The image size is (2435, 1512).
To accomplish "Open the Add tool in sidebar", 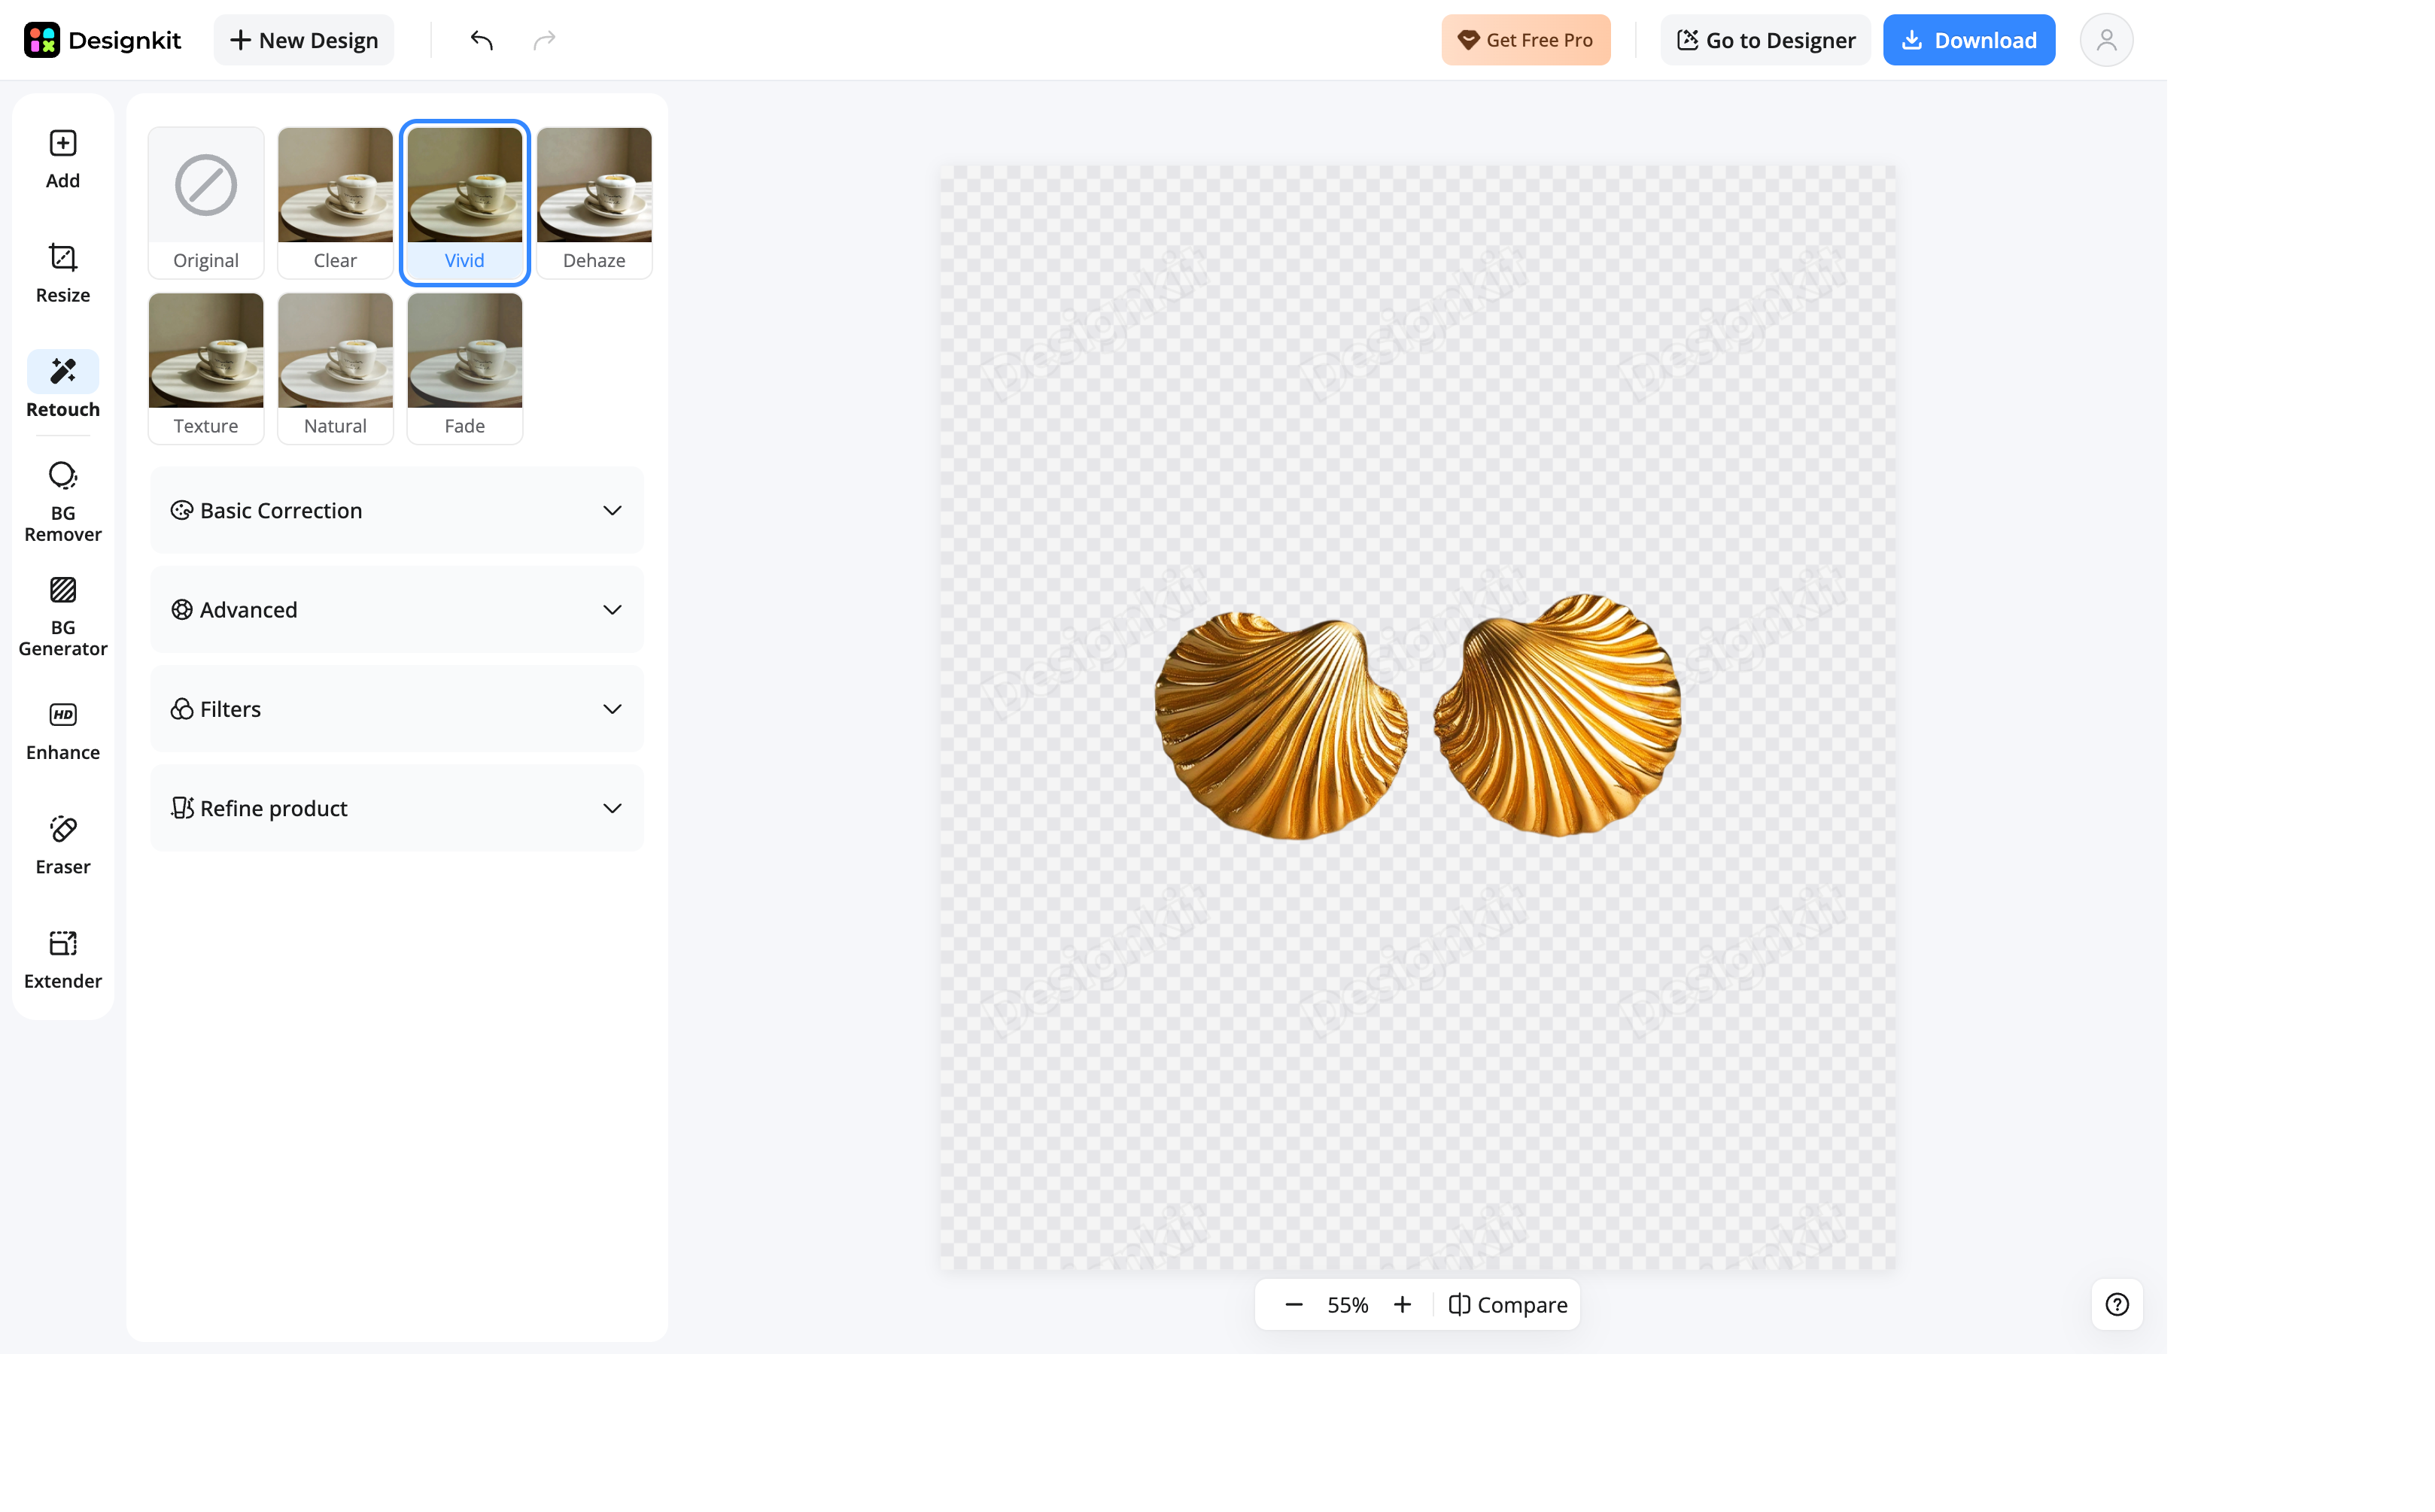I will [x=63, y=159].
